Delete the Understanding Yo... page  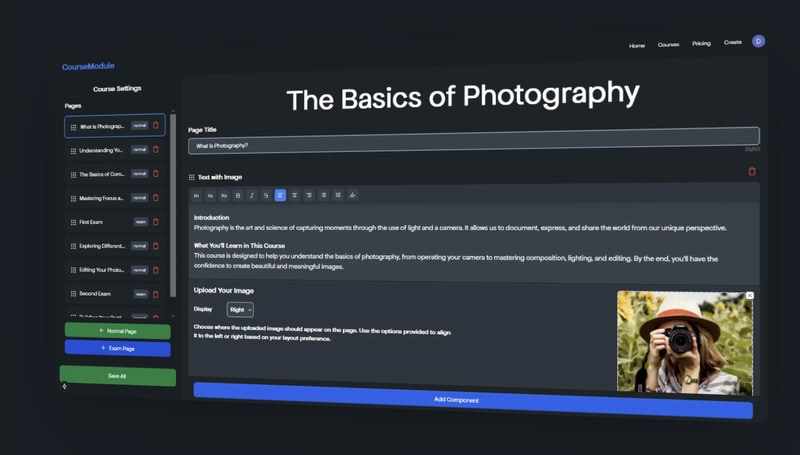155,150
